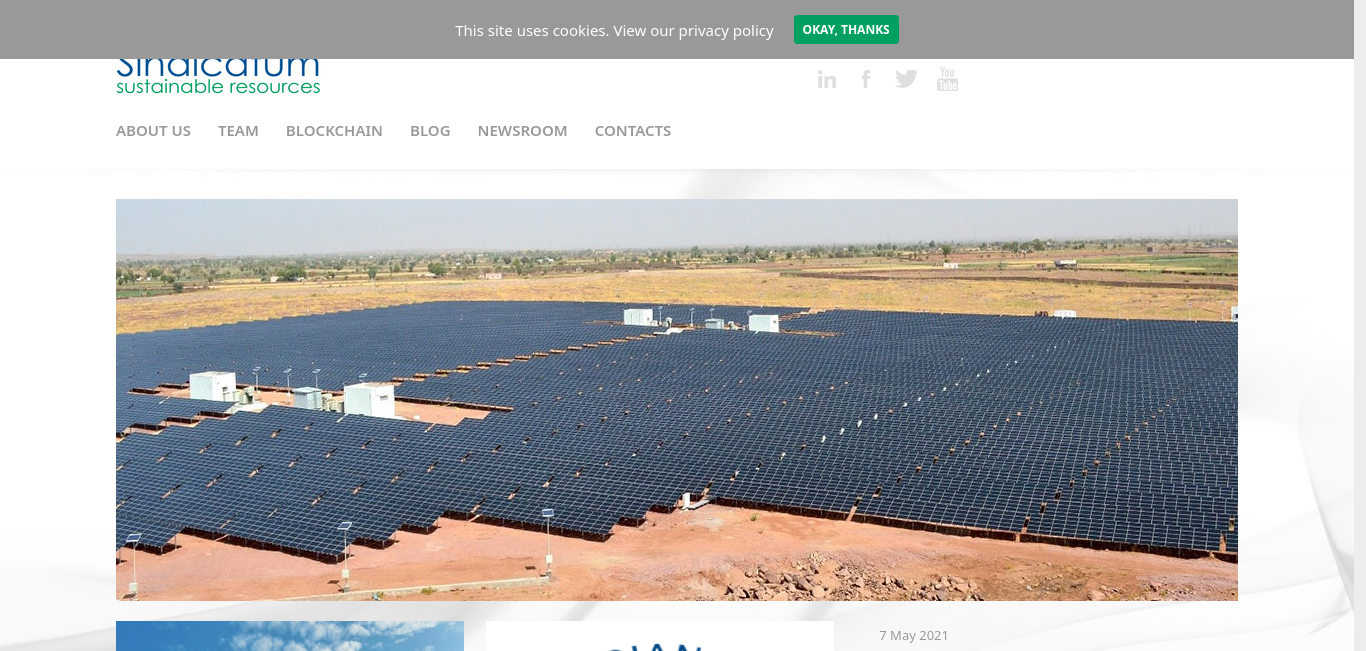
Task: Click the green sustainable resources tagline
Action: pyautogui.click(x=218, y=87)
